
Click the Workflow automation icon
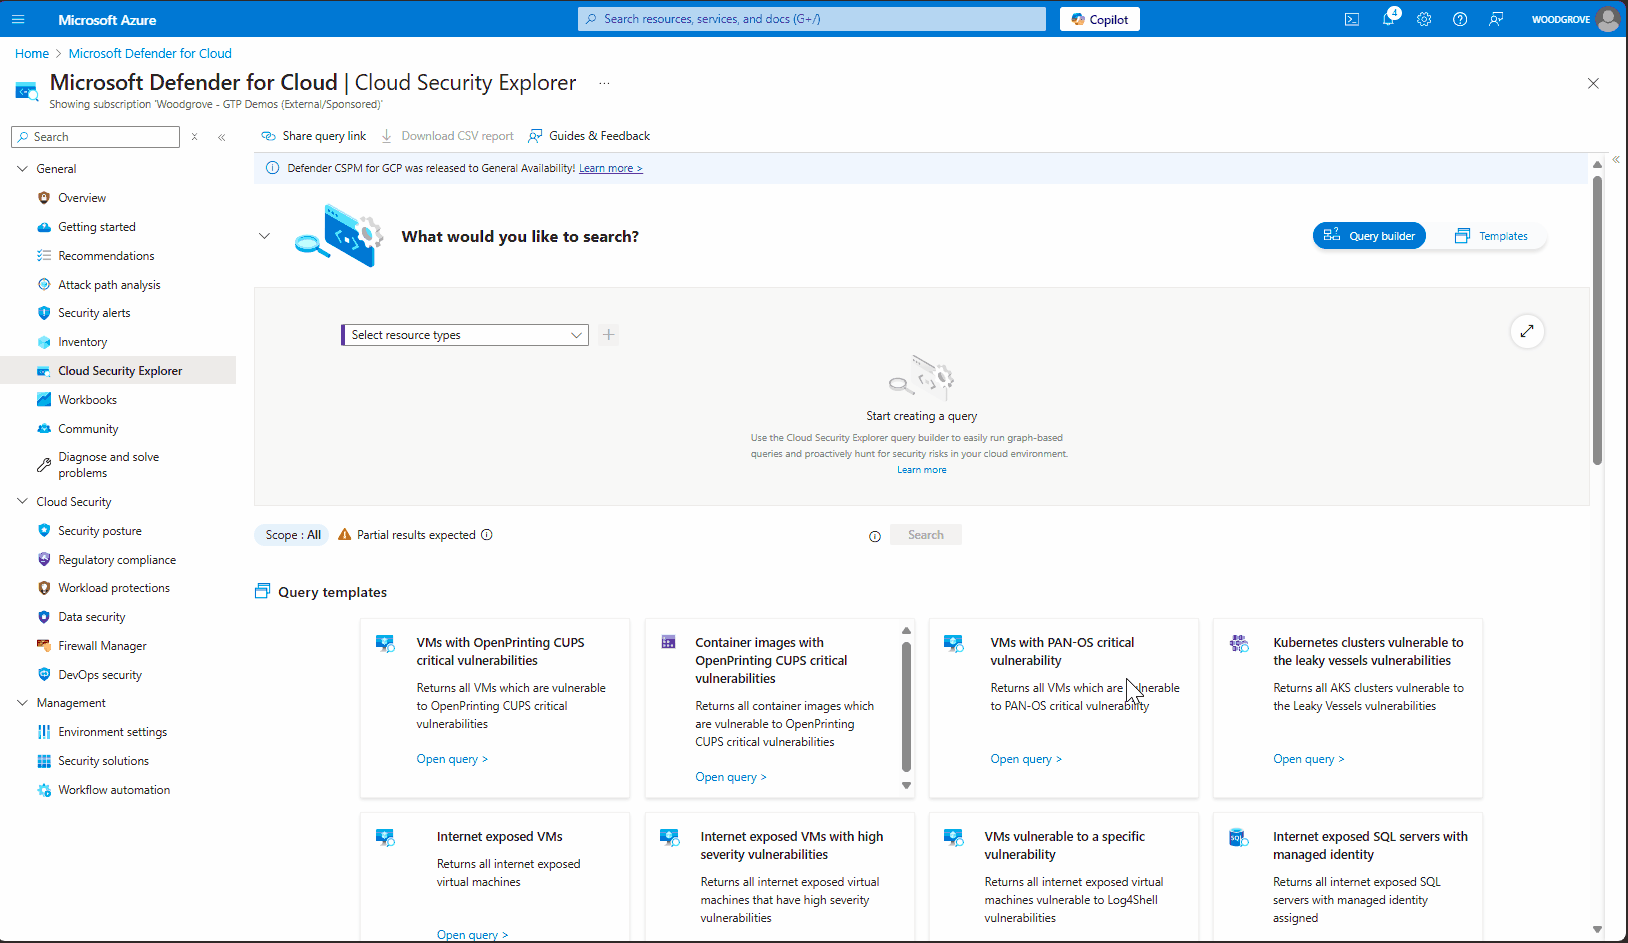[44, 790]
